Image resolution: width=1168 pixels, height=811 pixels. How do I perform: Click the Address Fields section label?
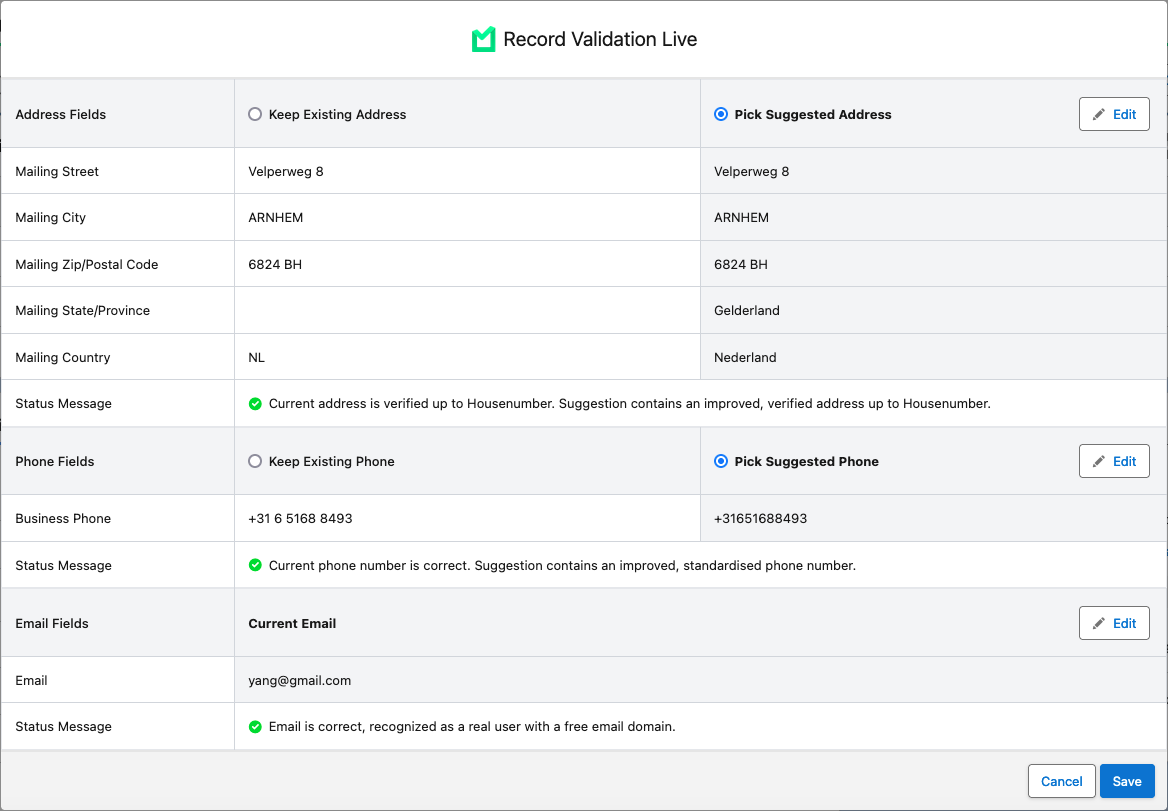(x=61, y=115)
